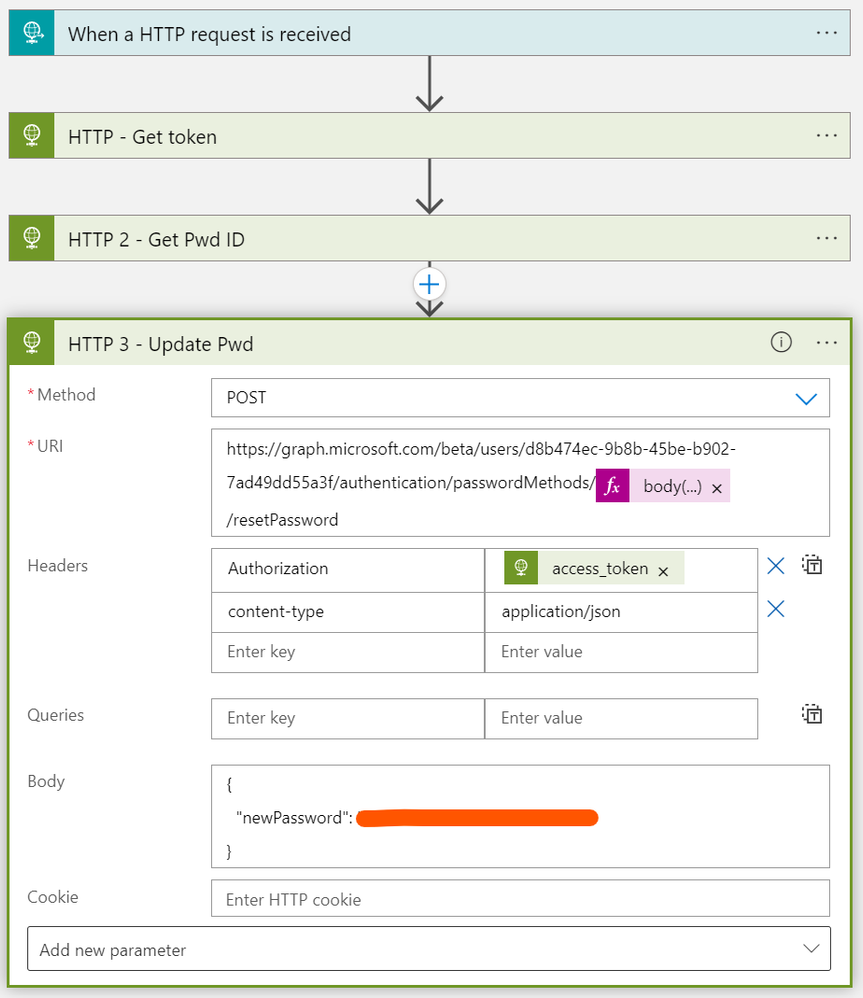Switch Headers to text mode
863x998 pixels.
pos(812,565)
